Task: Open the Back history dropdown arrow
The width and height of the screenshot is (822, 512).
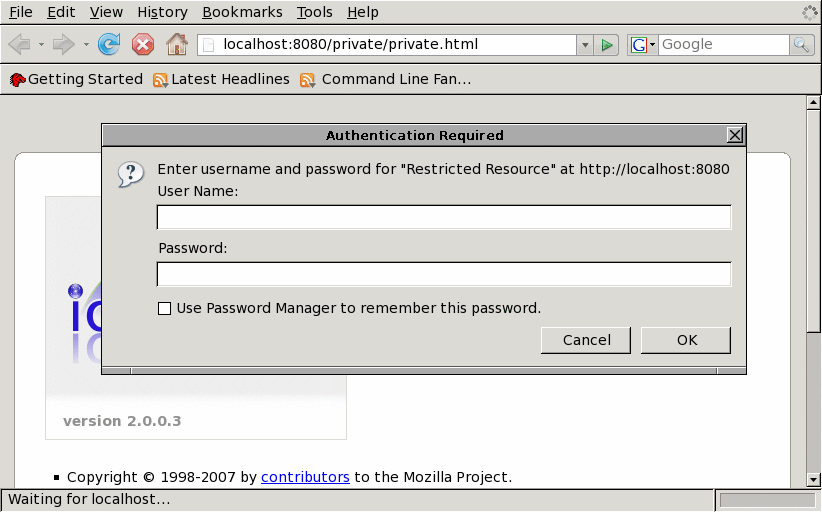Action: point(41,45)
